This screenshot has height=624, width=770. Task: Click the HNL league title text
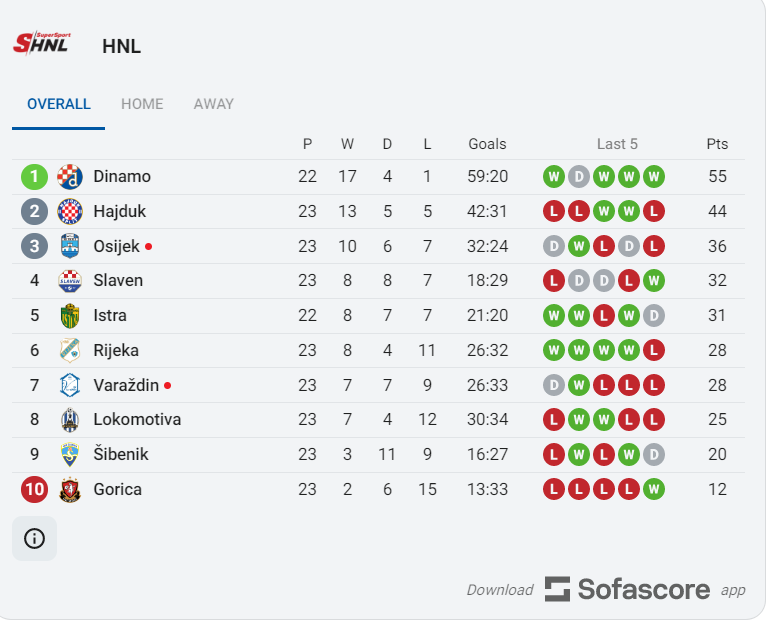(x=122, y=47)
